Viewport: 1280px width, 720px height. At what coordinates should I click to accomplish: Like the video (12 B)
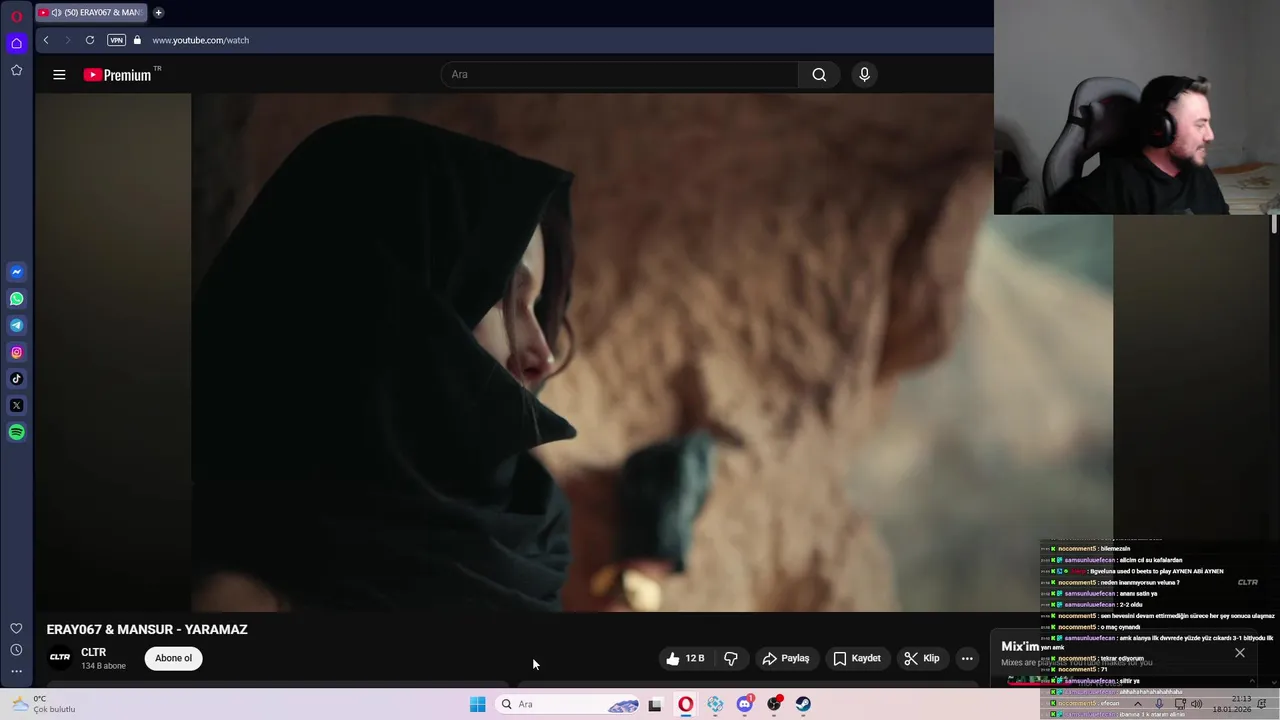pyautogui.click(x=686, y=658)
